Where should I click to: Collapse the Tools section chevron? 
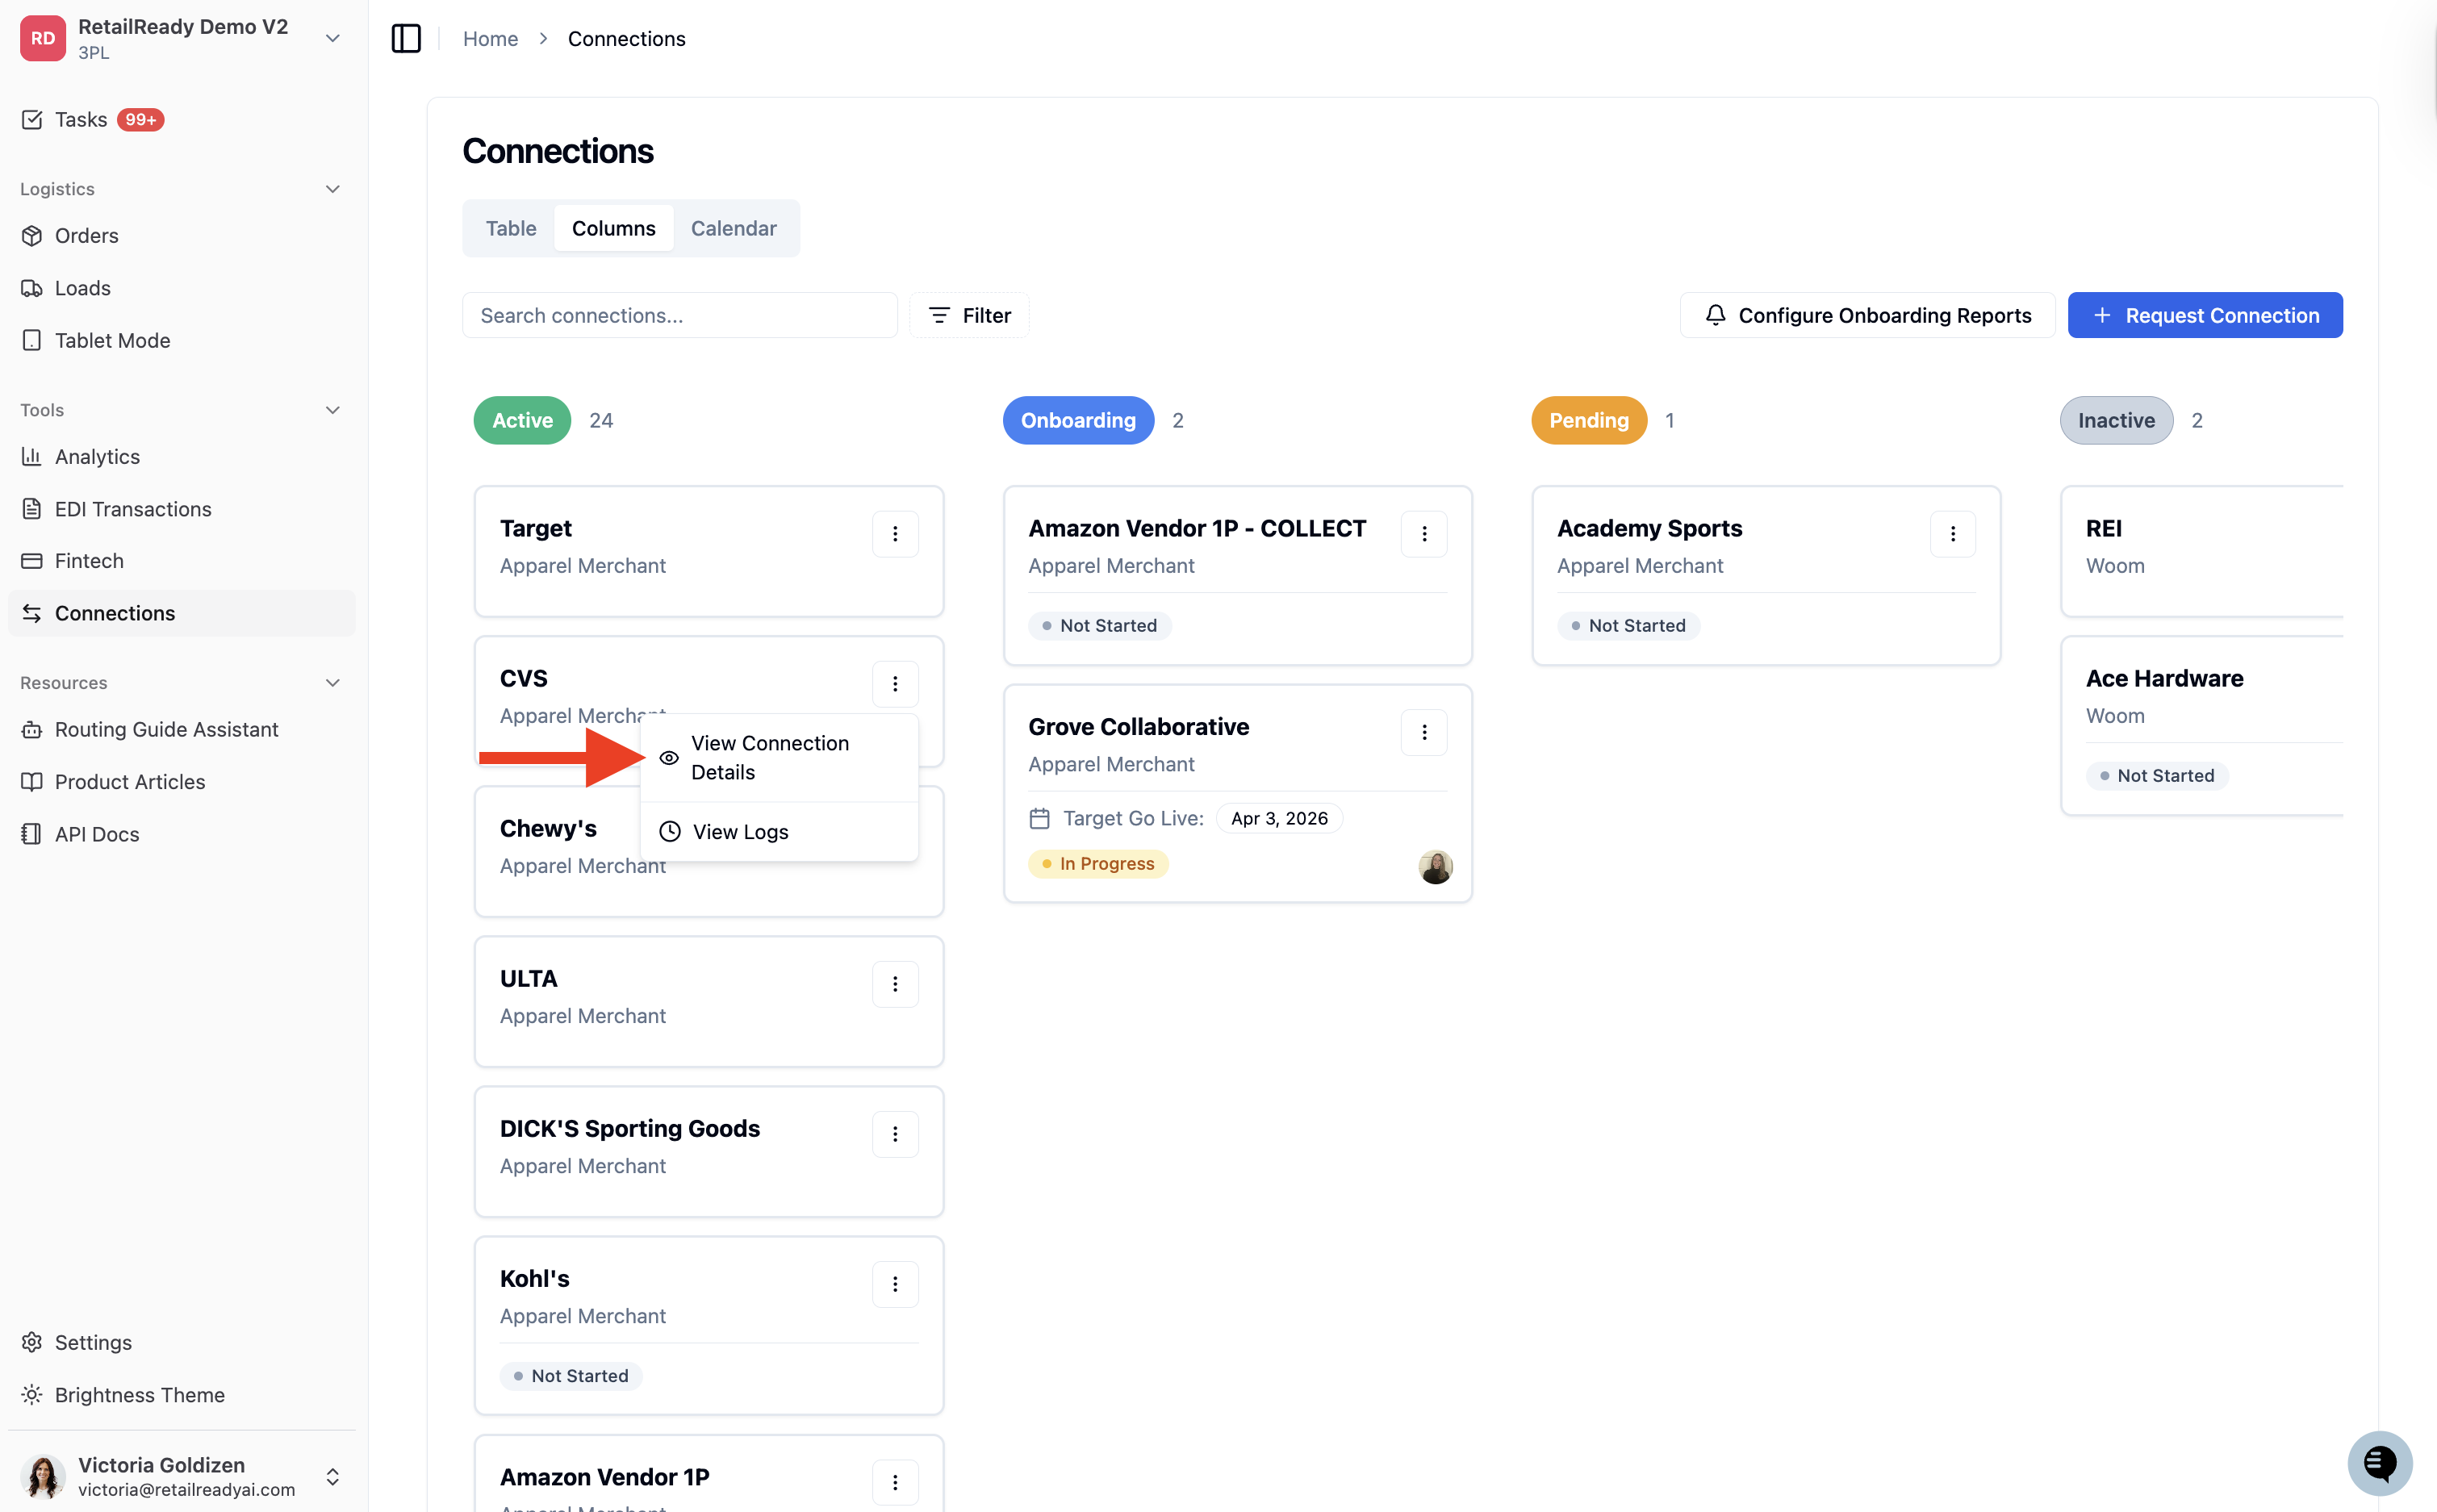pyautogui.click(x=333, y=410)
